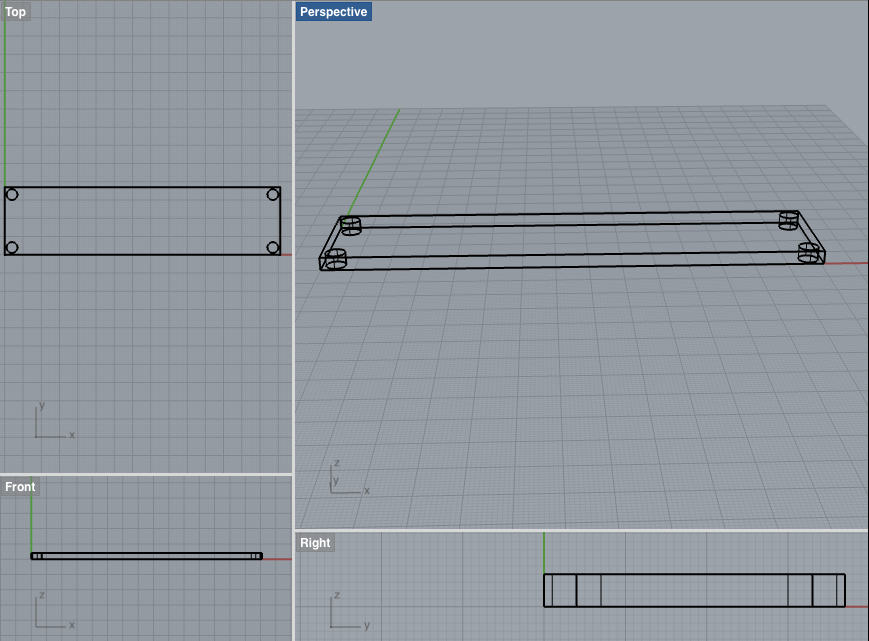This screenshot has width=869, height=641.
Task: Click the axis icon in Front viewport
Action: [x=54, y=611]
